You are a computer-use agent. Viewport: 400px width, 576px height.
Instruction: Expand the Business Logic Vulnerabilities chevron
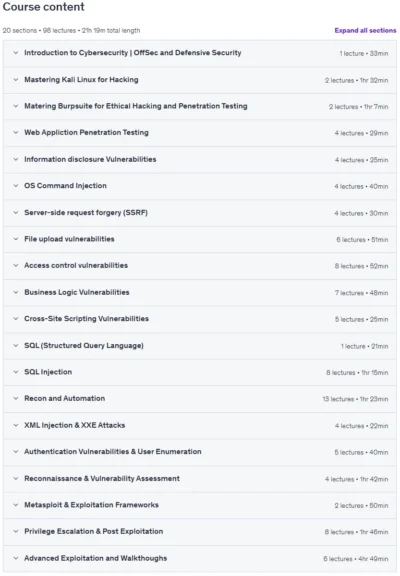click(x=16, y=292)
